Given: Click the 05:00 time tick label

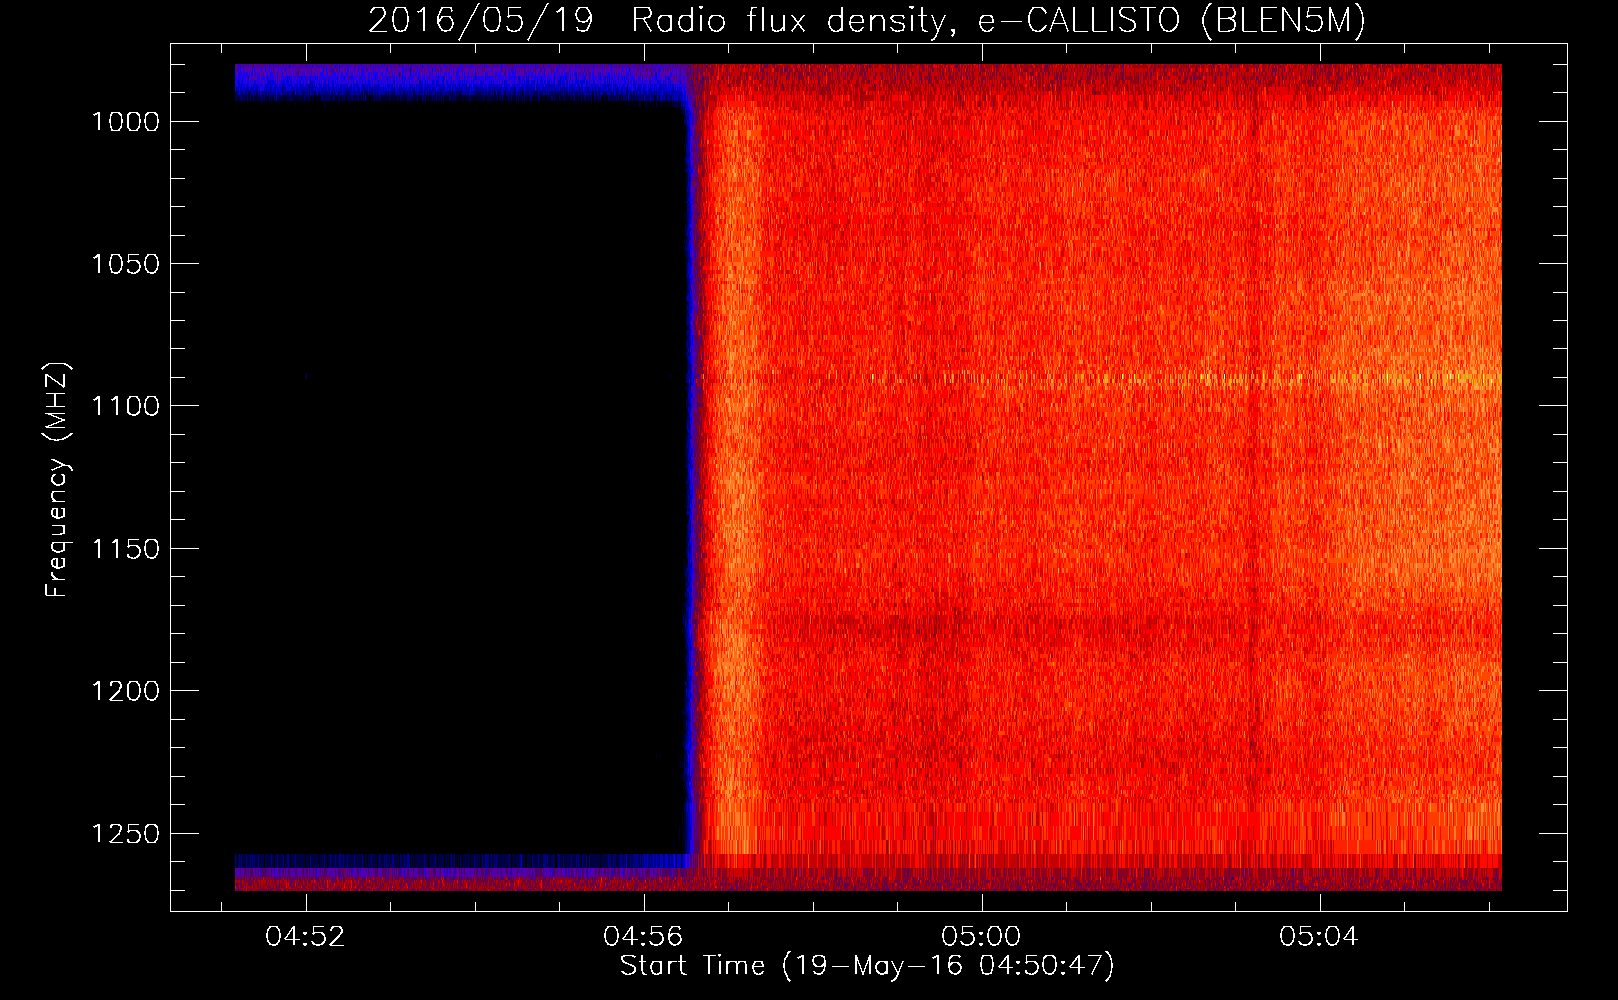Looking at the screenshot, I should point(981,936).
